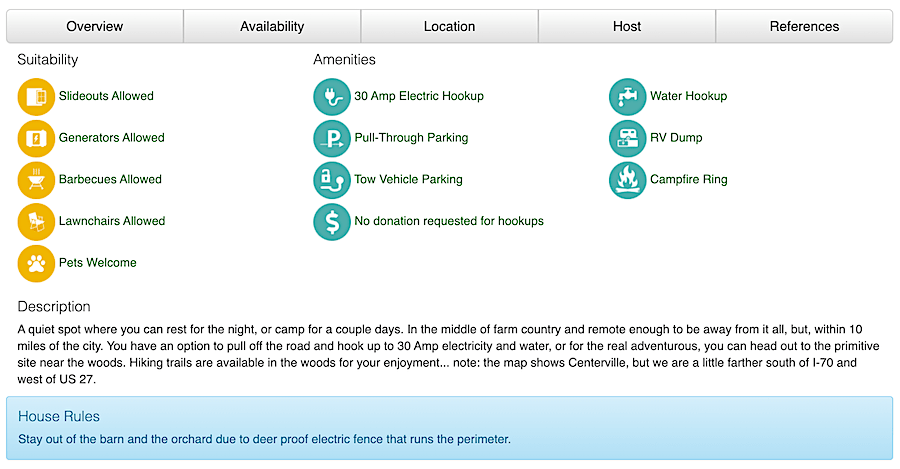Click the Water Hookup faucet icon
The height and width of the screenshot is (469, 900).
click(x=627, y=97)
